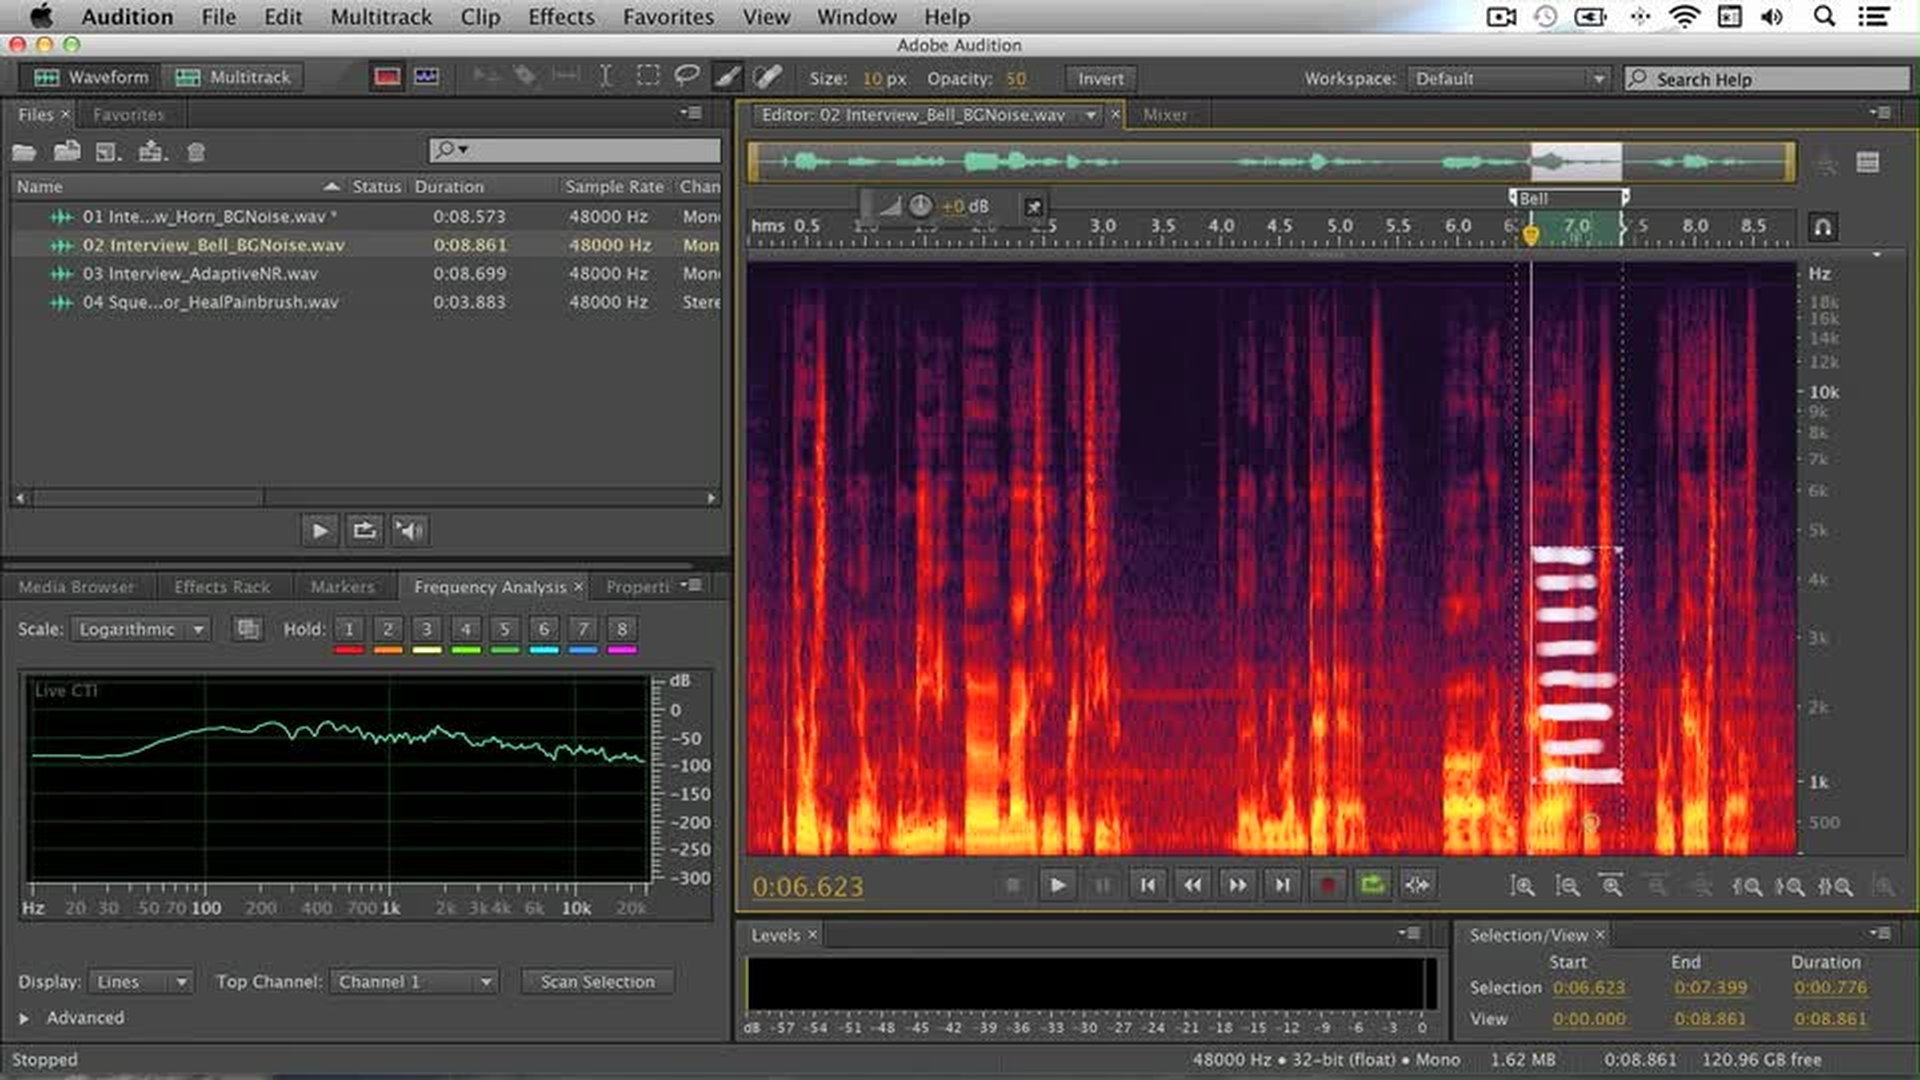Select the Spot Healing Brush tool

(767, 76)
